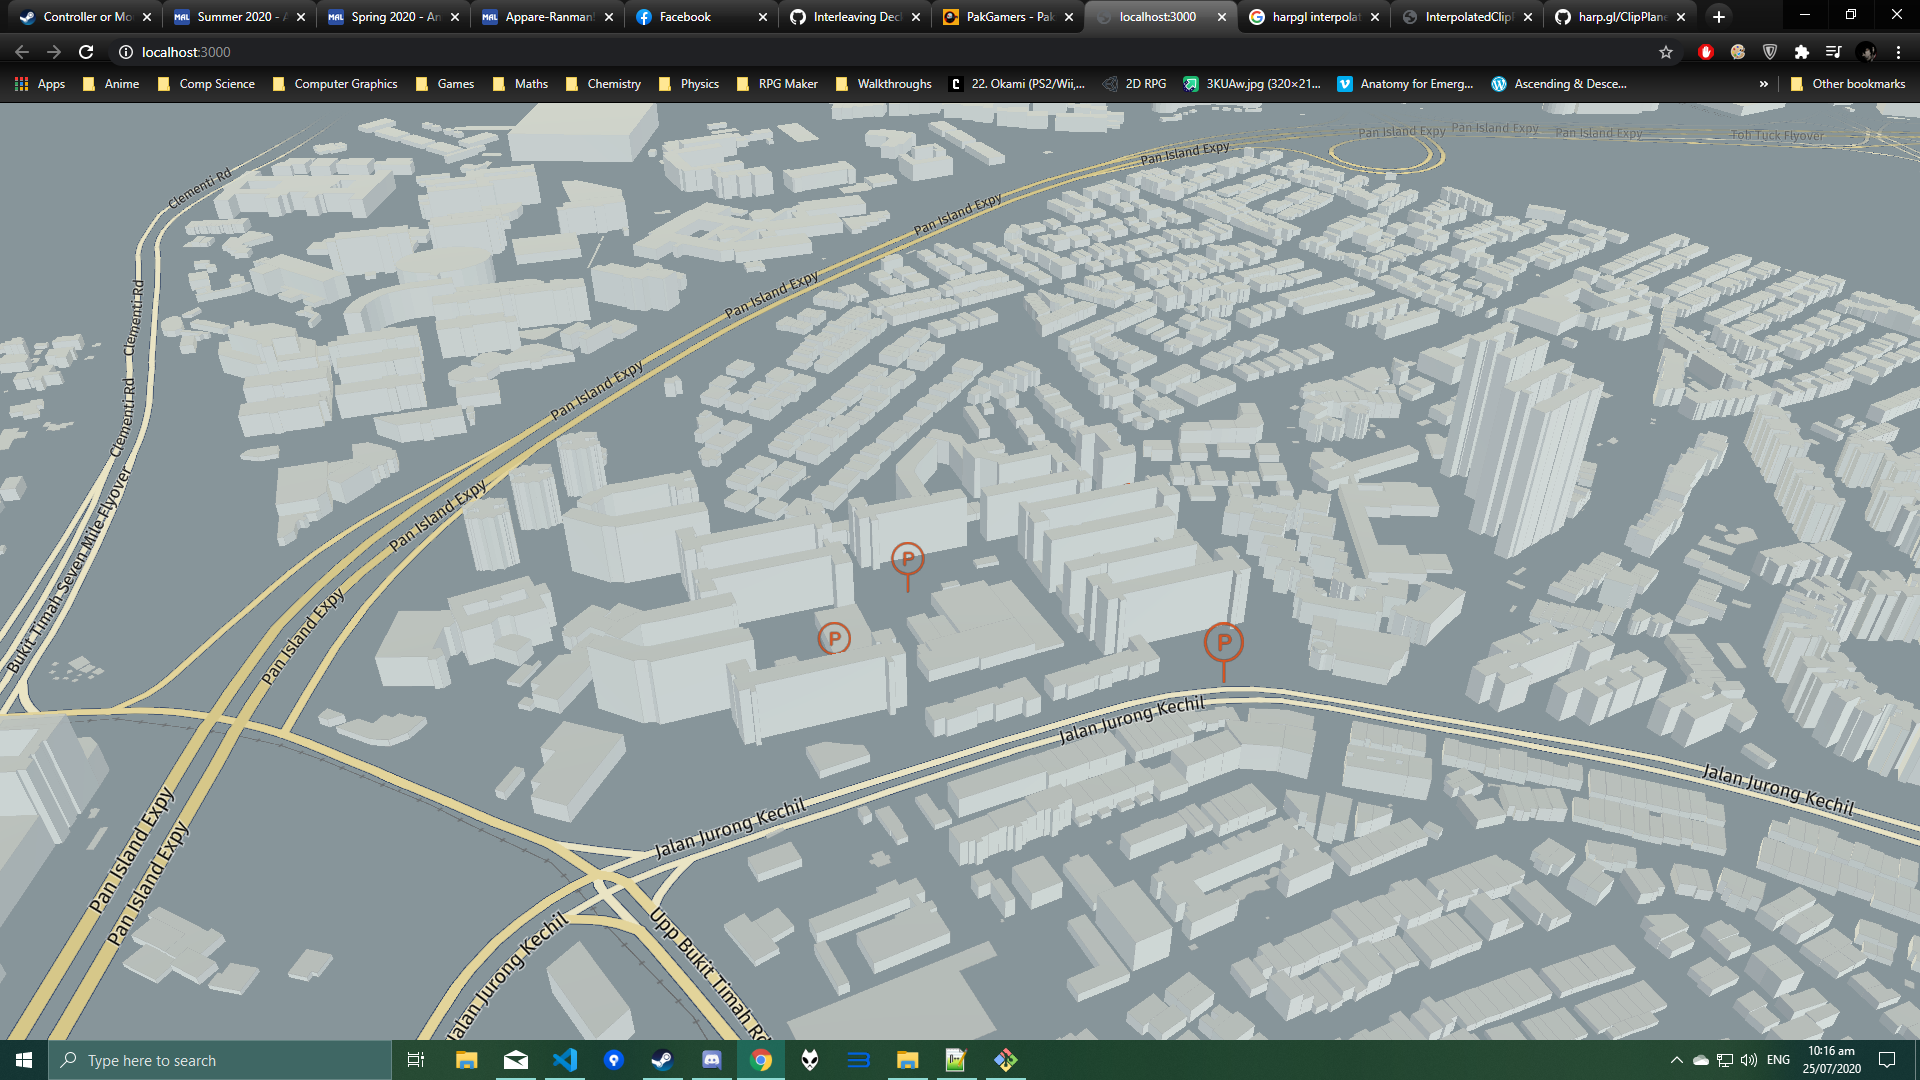This screenshot has width=1920, height=1080.
Task: Switch to the PakGamers tab
Action: [x=1007, y=17]
